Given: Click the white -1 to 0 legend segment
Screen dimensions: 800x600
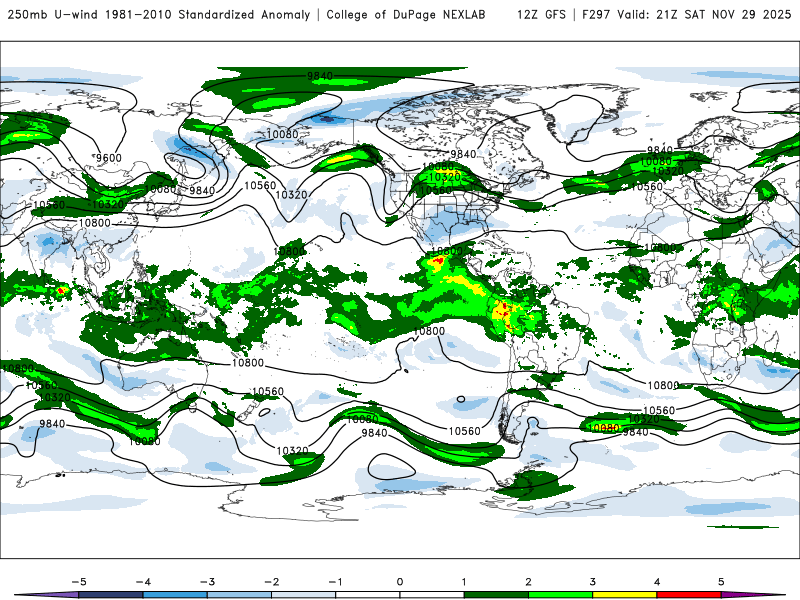Looking at the screenshot, I should click(x=368, y=595).
